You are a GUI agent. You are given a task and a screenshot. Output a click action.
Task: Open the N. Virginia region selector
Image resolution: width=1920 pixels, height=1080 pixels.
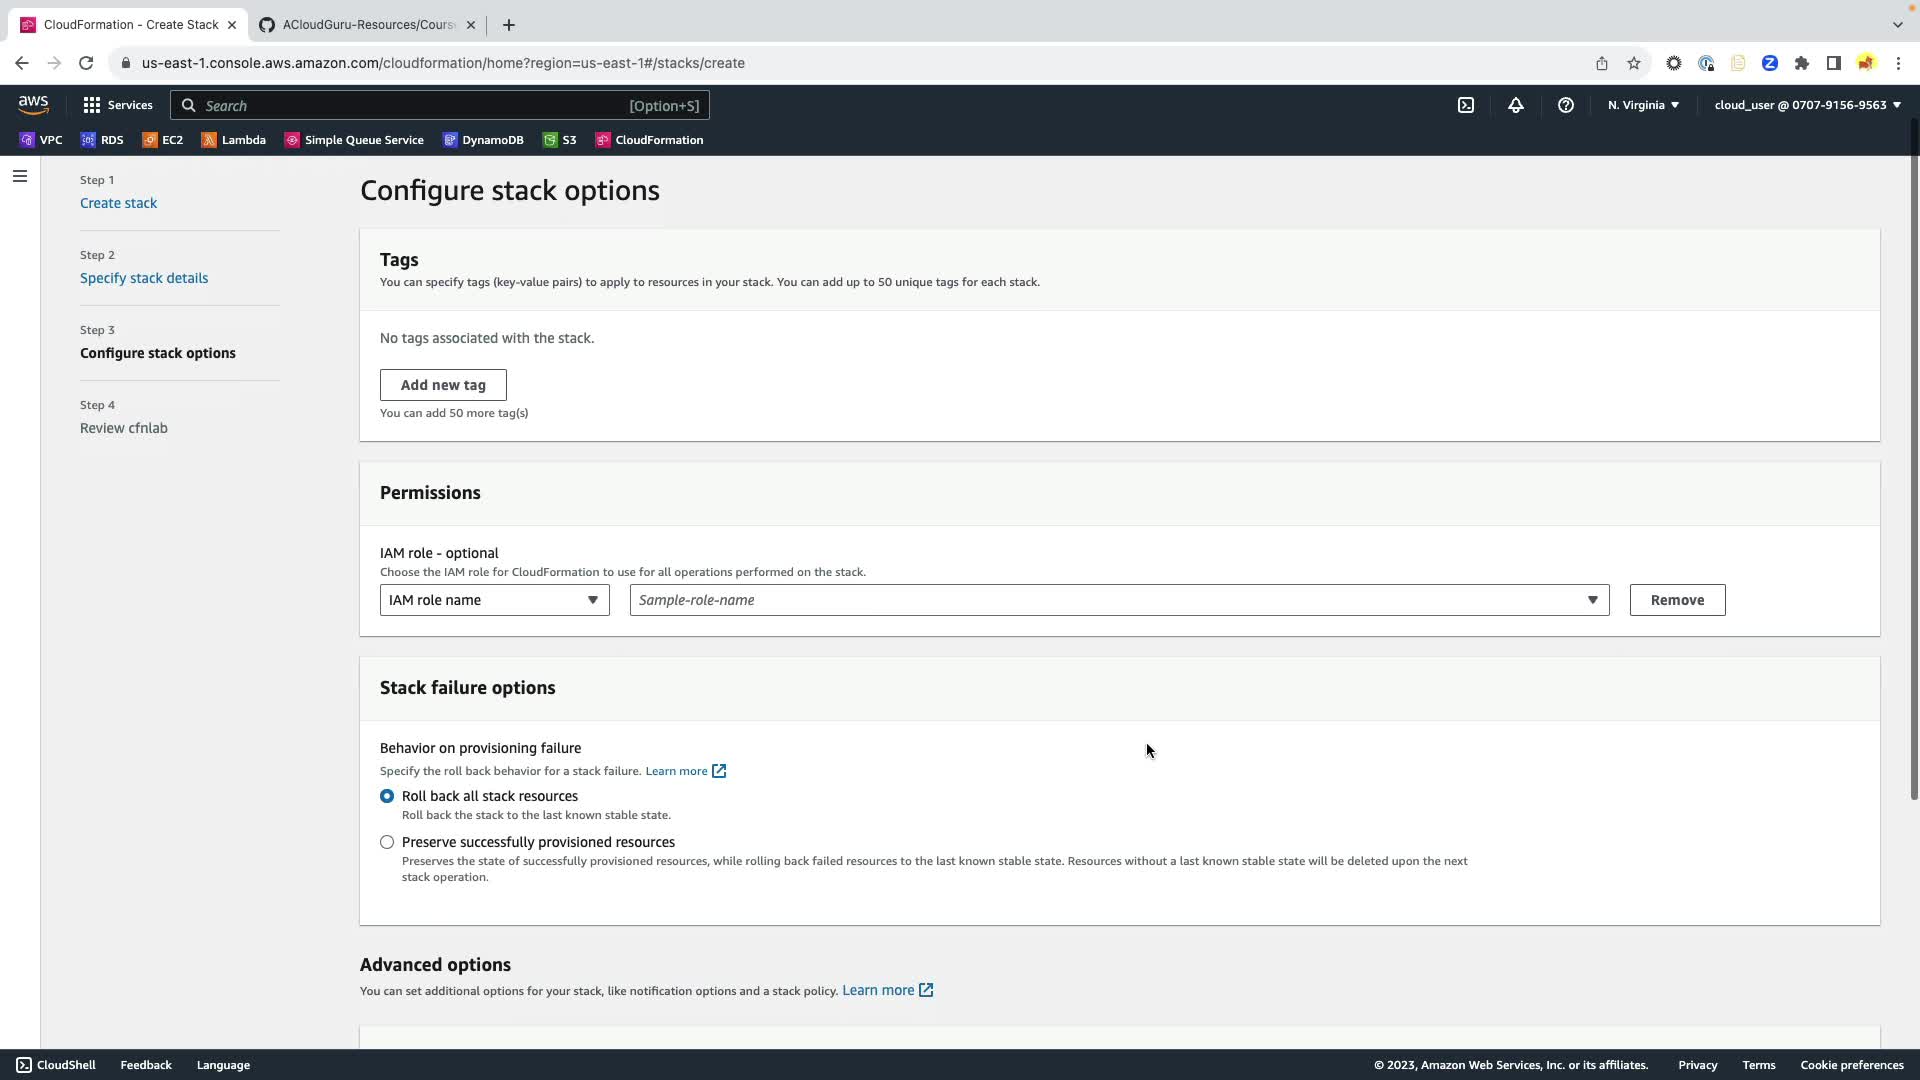pos(1643,105)
